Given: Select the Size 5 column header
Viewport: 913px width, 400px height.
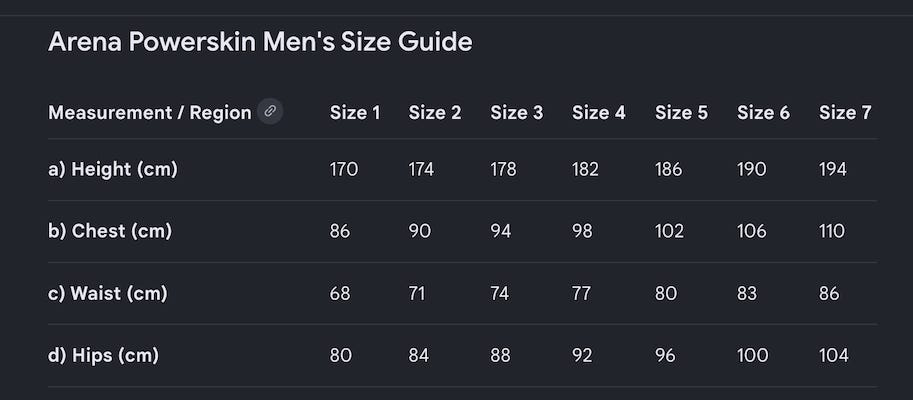Looking at the screenshot, I should click(x=682, y=112).
